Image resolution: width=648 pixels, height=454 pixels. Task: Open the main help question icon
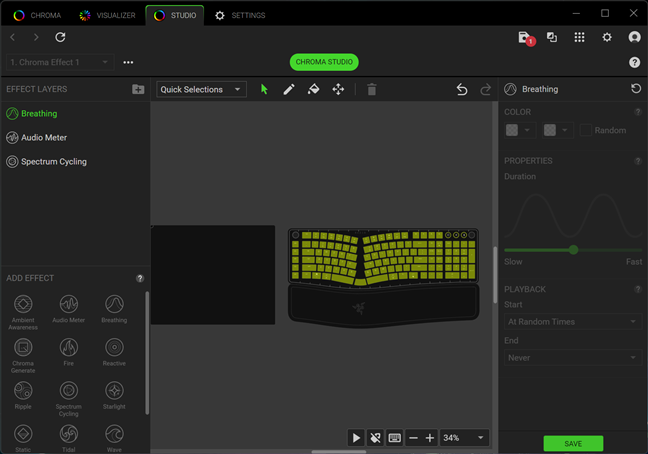tap(634, 62)
